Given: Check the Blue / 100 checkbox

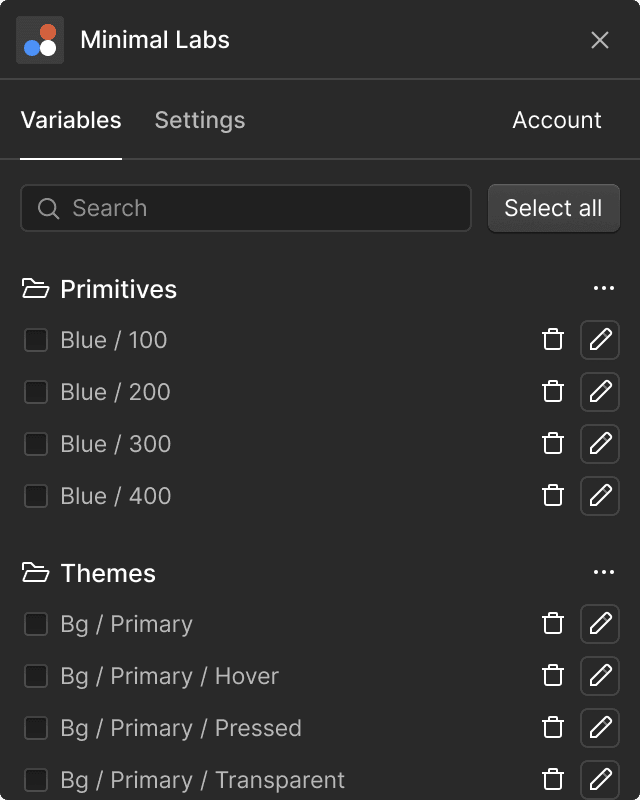Looking at the screenshot, I should [36, 340].
